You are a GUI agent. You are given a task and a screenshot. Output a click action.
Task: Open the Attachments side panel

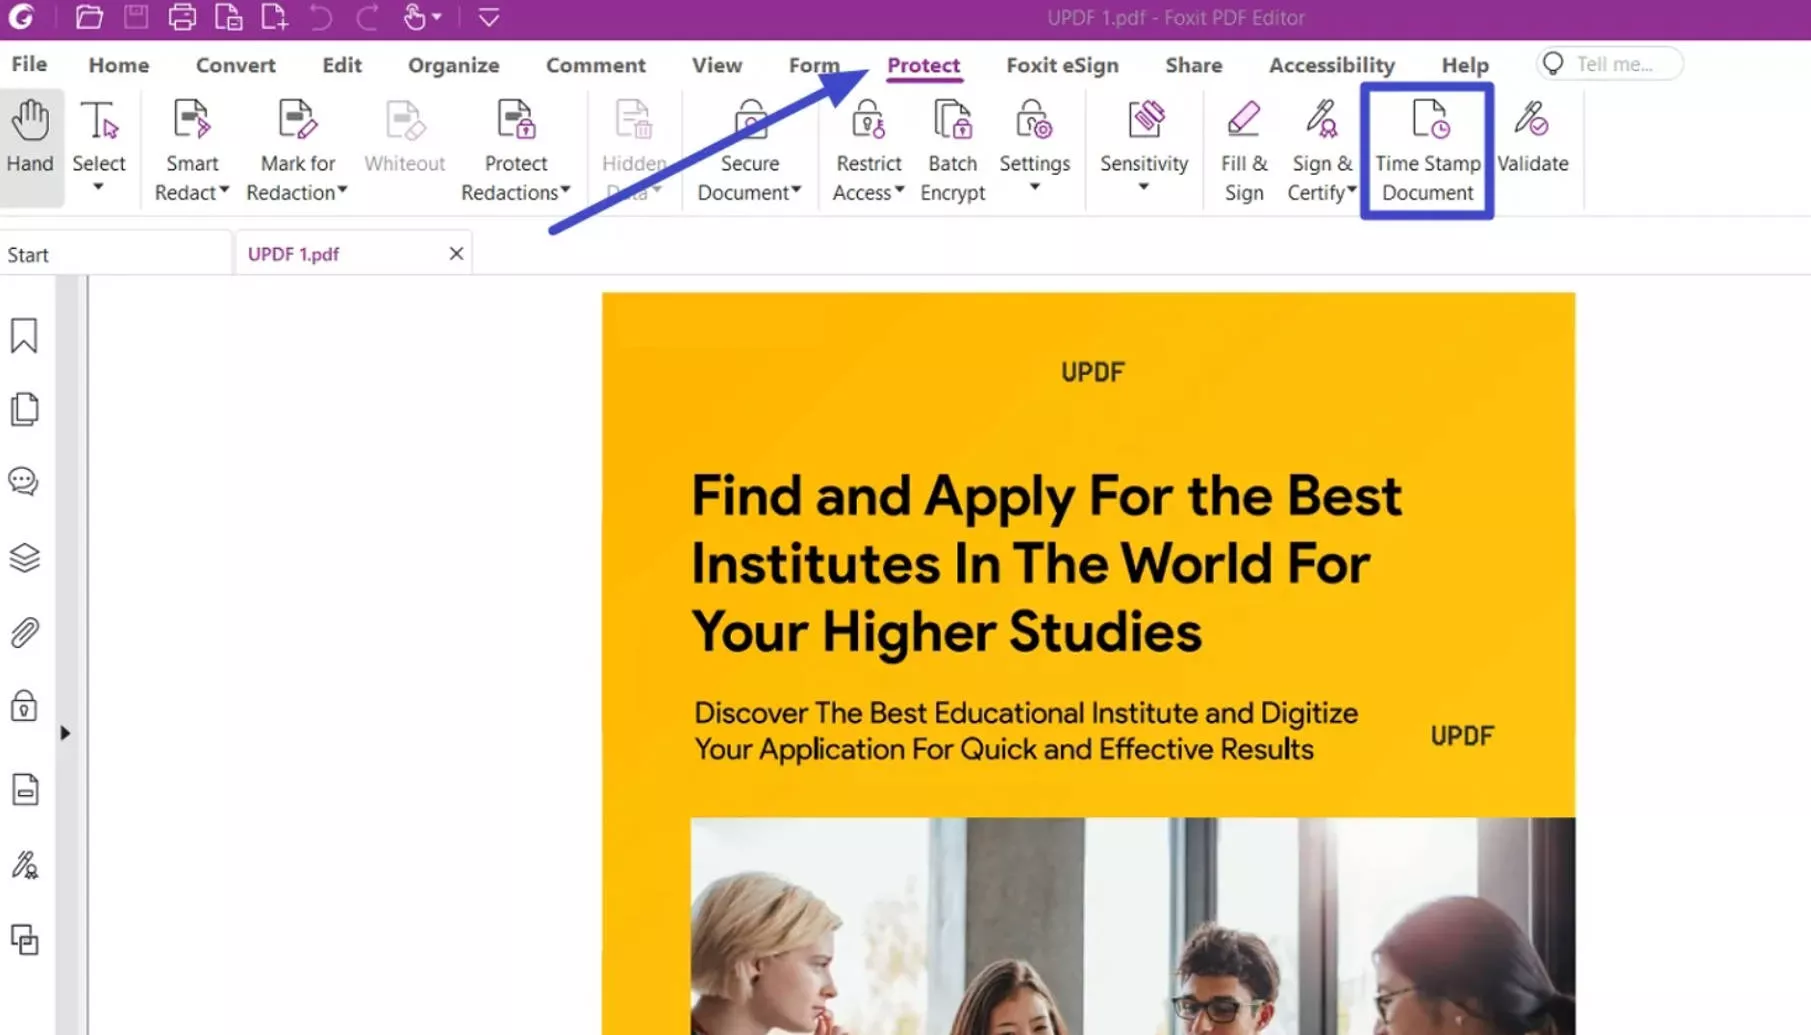(24, 632)
